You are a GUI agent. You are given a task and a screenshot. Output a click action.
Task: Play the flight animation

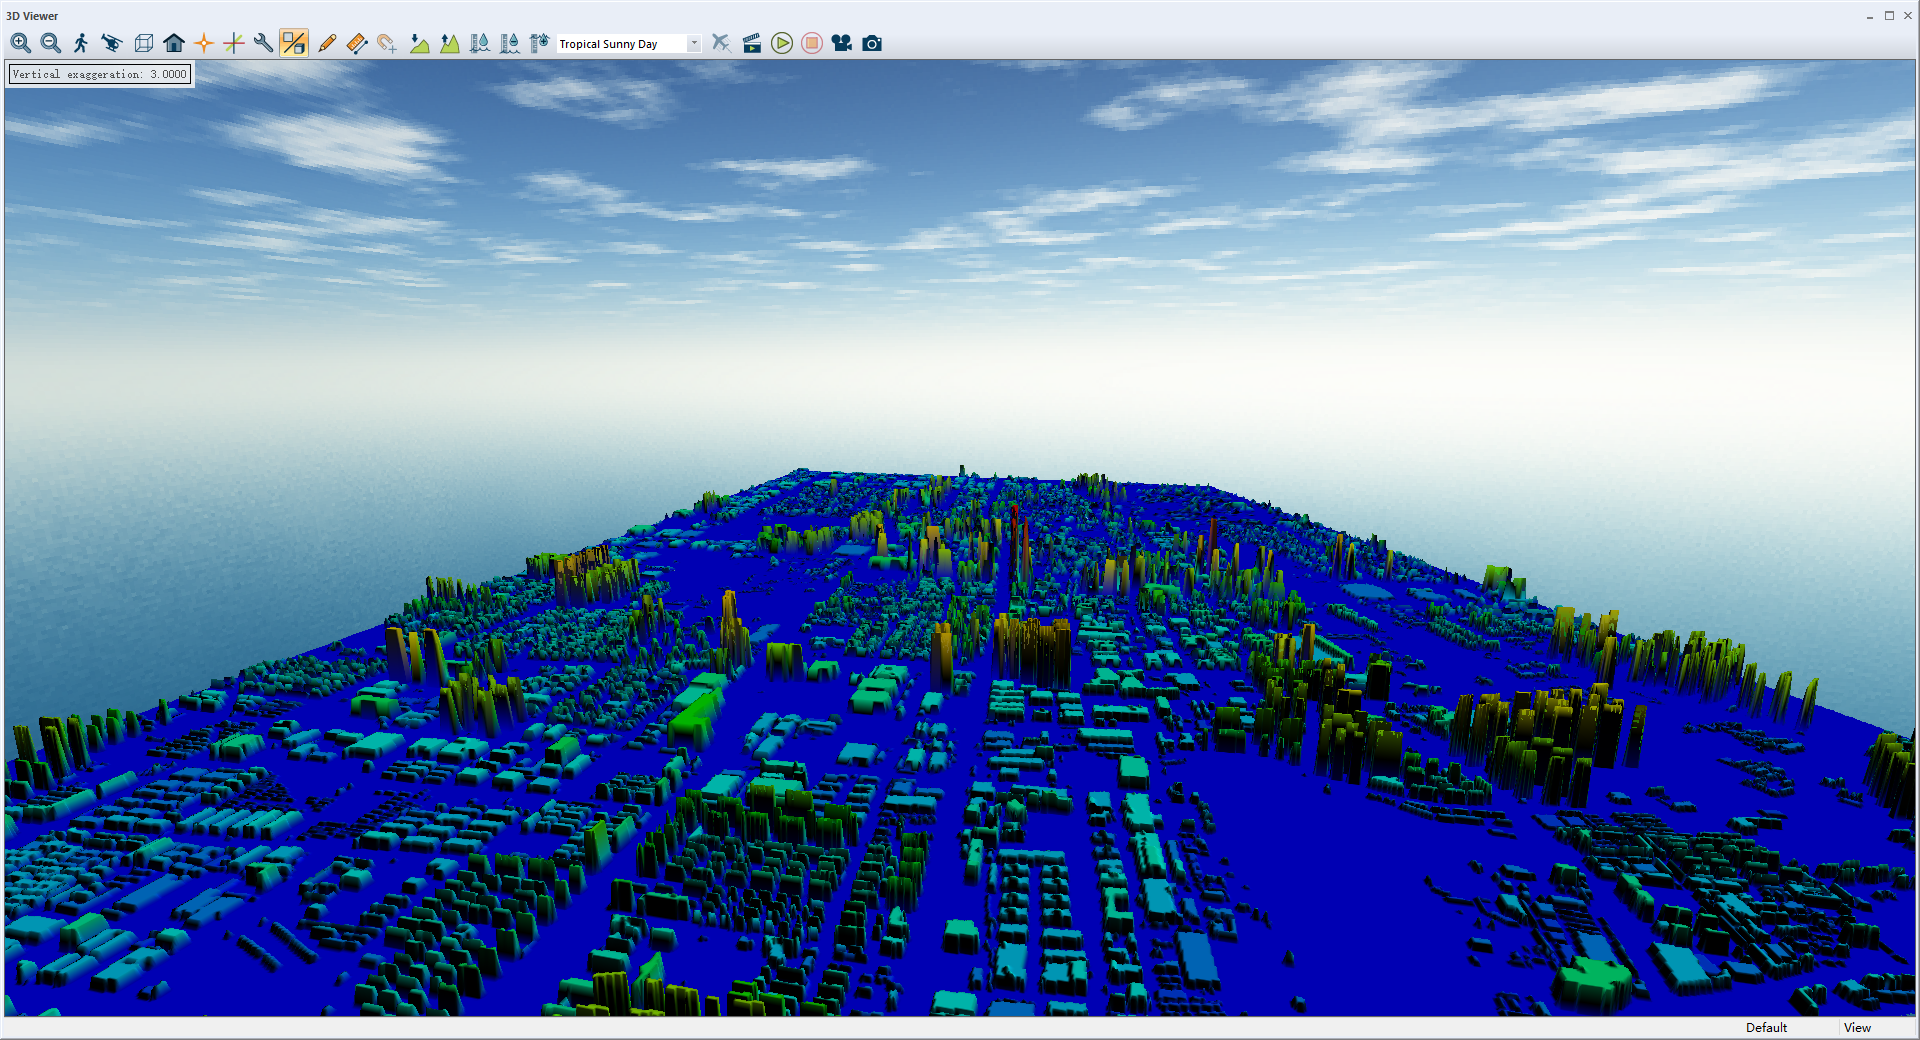point(781,43)
